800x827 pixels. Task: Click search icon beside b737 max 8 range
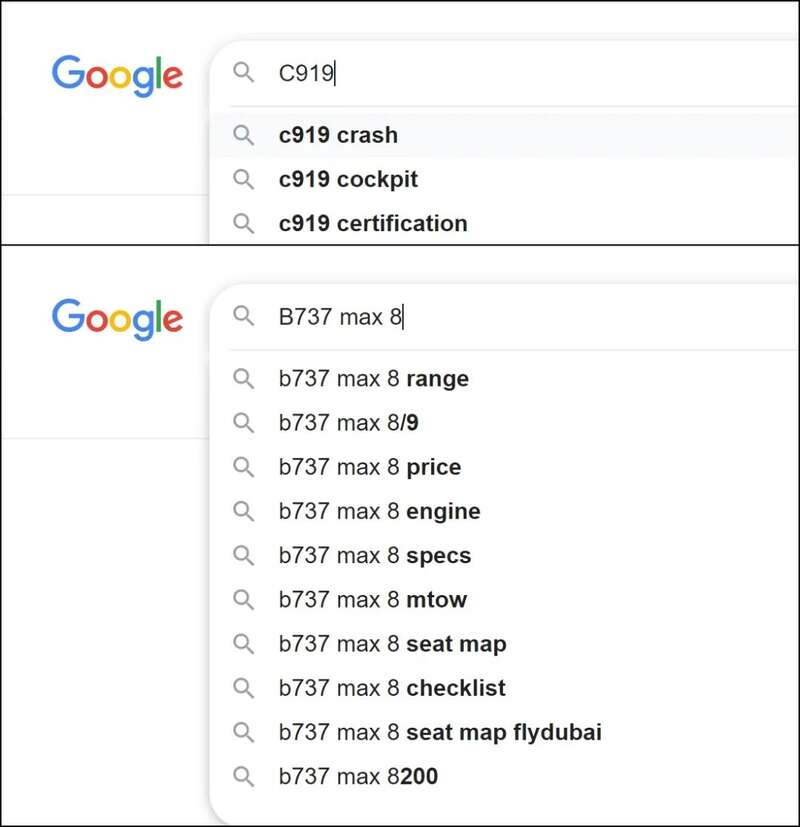pos(244,379)
